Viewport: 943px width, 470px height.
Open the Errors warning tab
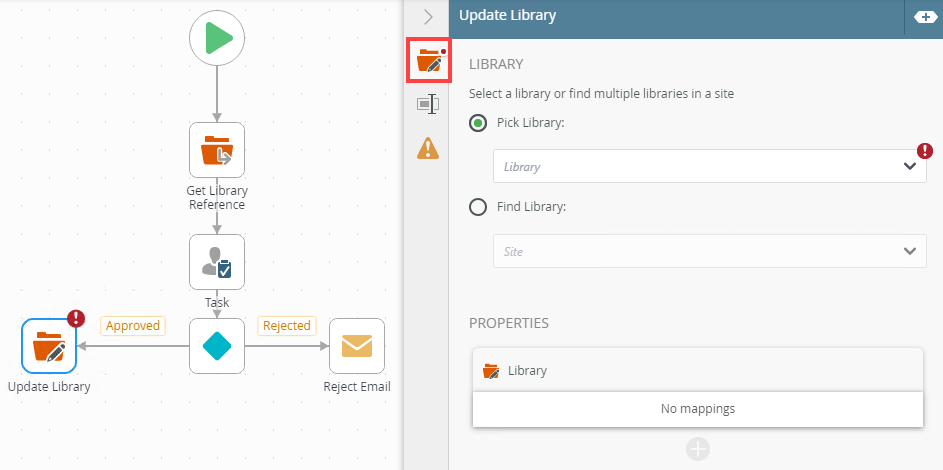pos(429,148)
